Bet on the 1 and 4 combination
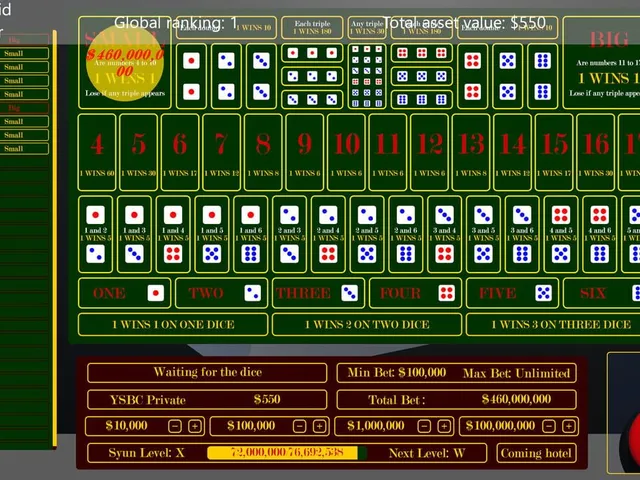Image resolution: width=640 pixels, height=480 pixels. tap(173, 234)
